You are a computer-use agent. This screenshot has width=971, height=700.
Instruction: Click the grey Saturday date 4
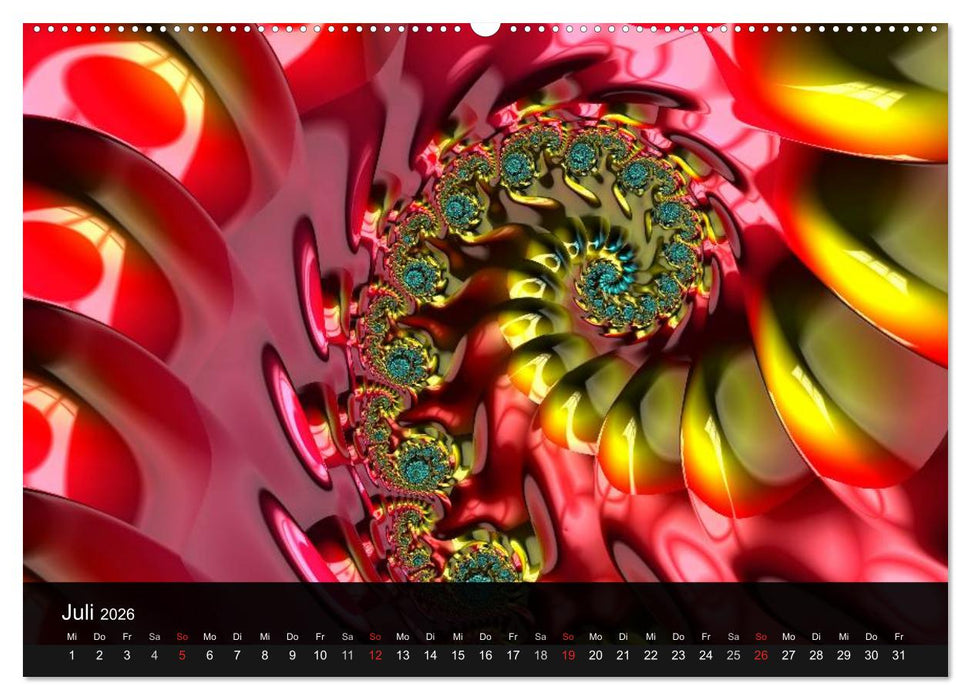tap(154, 656)
